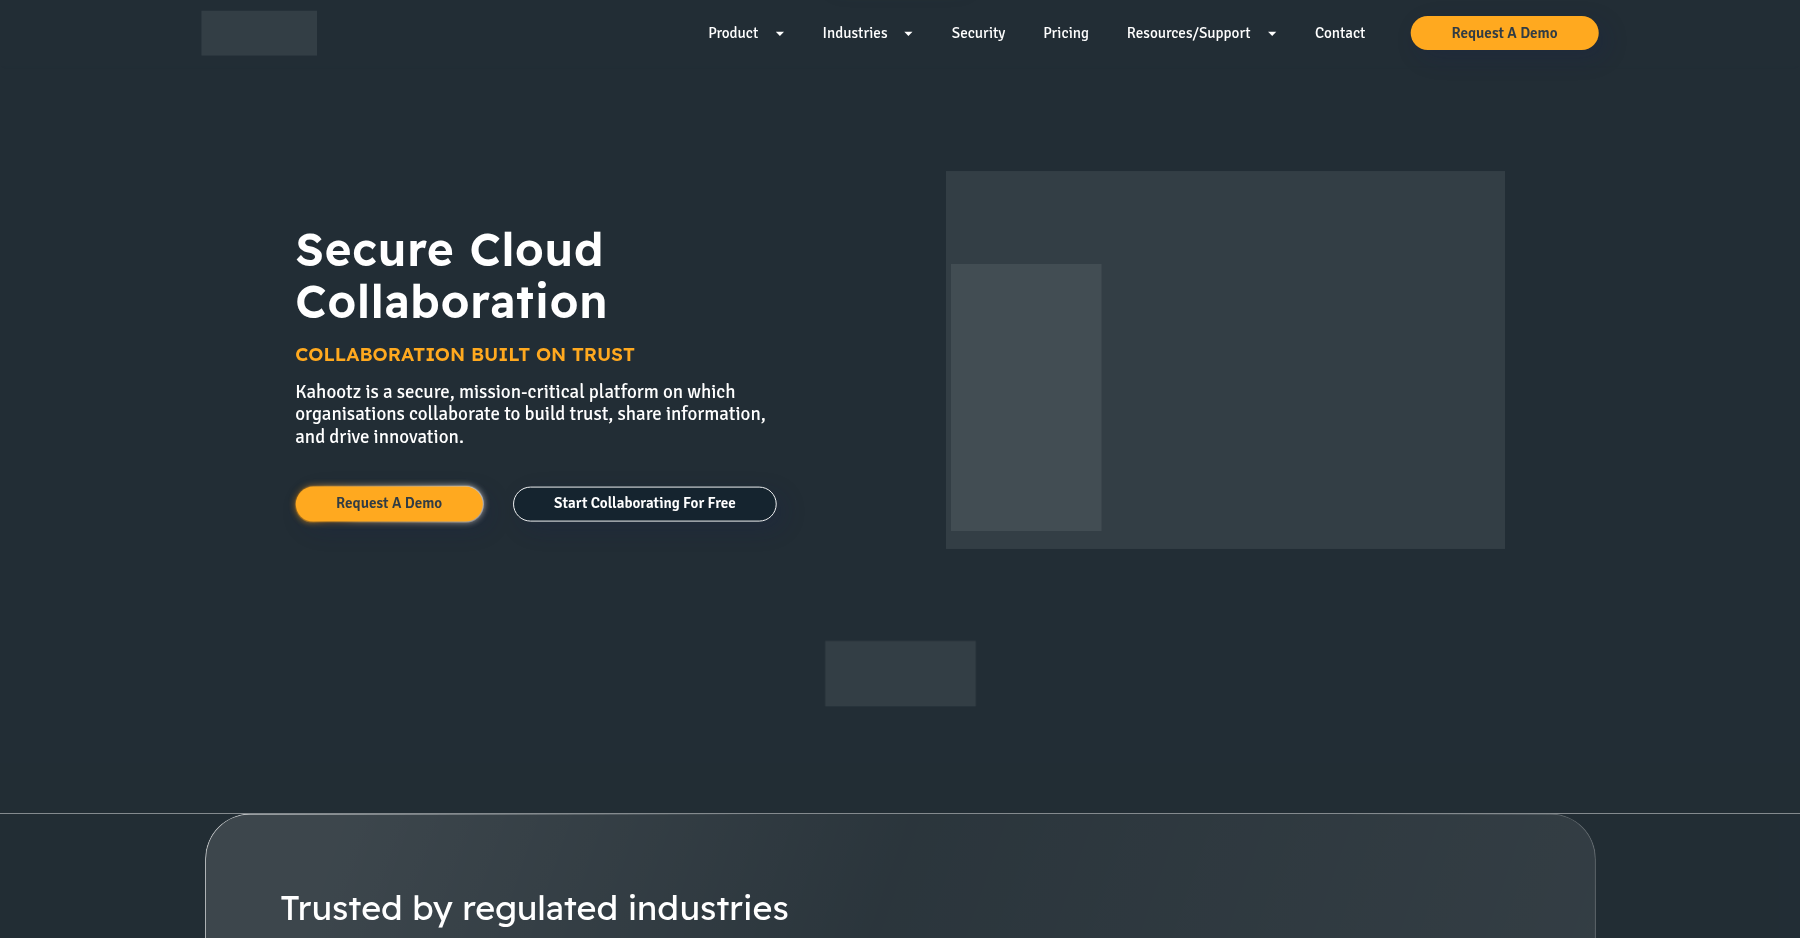Expand the Product dropdown arrow
Screen dimensions: 1800x938
click(x=780, y=34)
